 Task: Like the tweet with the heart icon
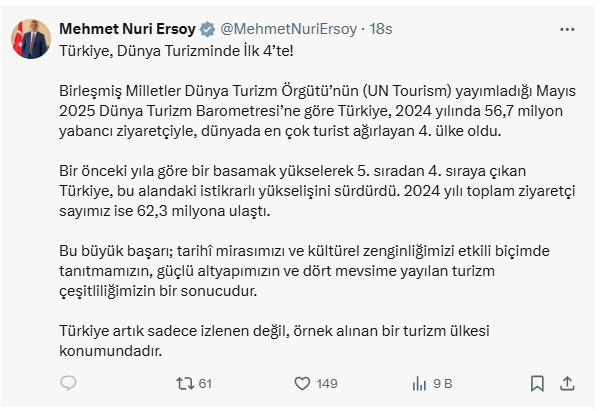(x=301, y=382)
